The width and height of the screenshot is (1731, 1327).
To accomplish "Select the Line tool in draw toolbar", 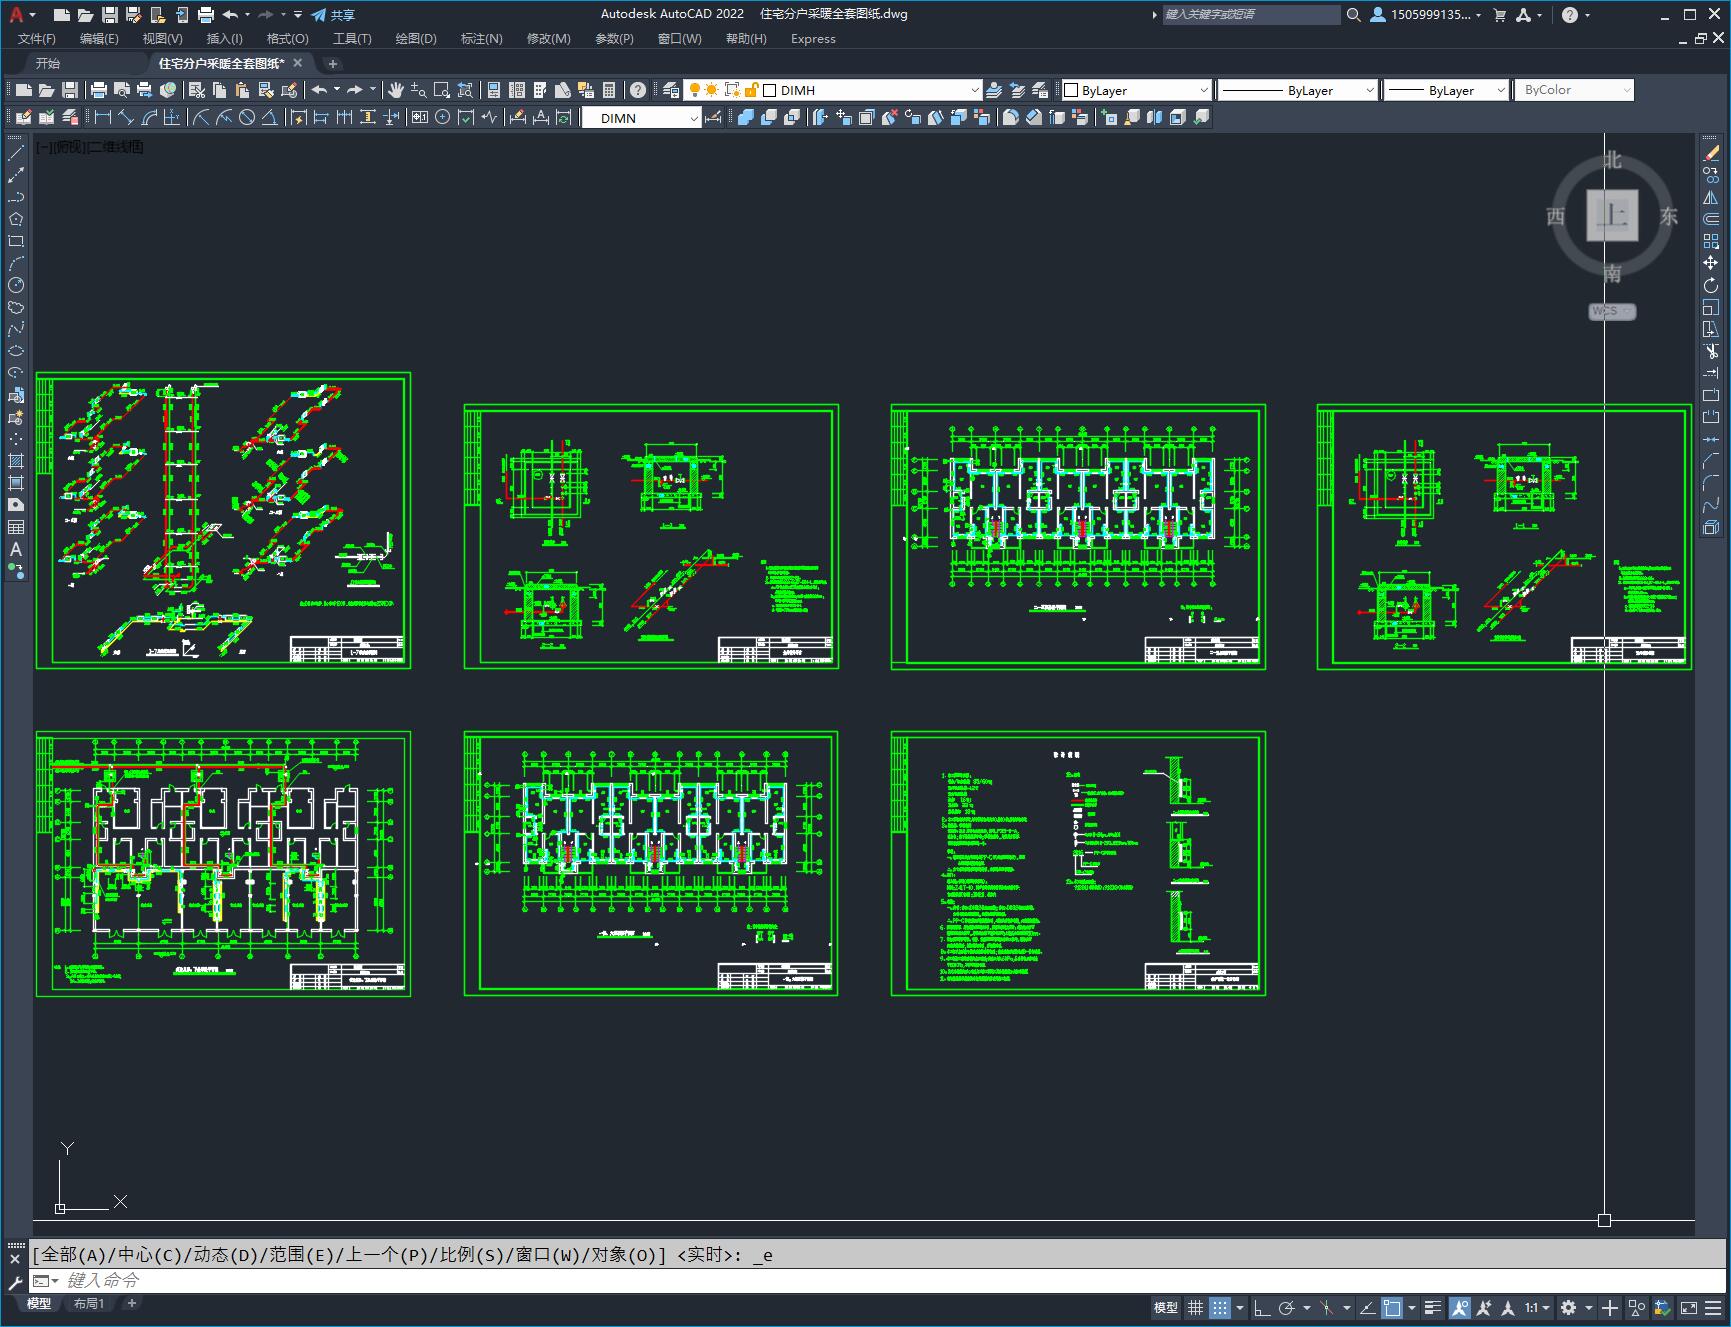I will [x=16, y=153].
